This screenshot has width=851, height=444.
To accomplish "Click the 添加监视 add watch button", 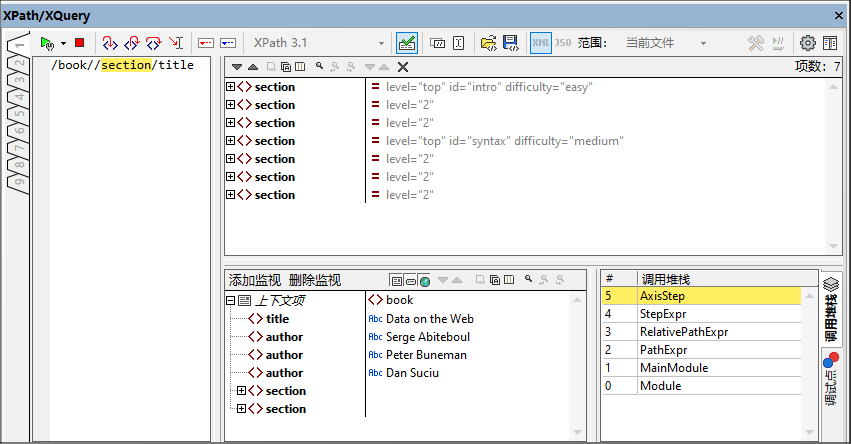I will [255, 280].
